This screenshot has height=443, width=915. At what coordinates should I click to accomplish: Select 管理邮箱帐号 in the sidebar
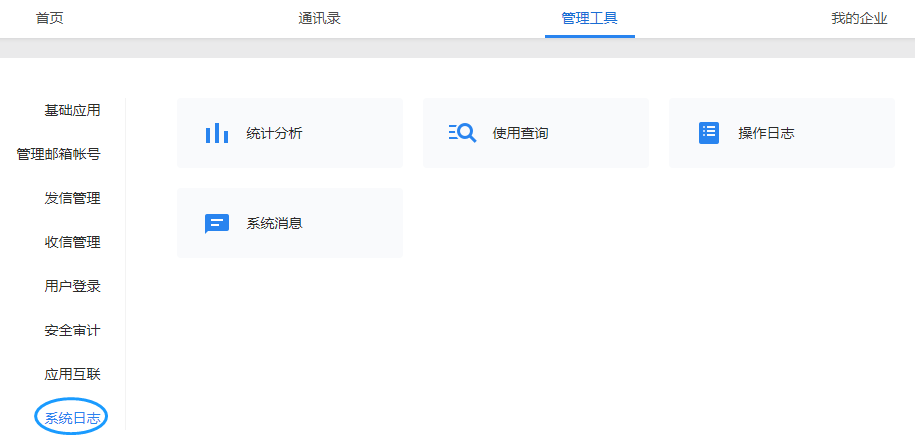pos(58,155)
